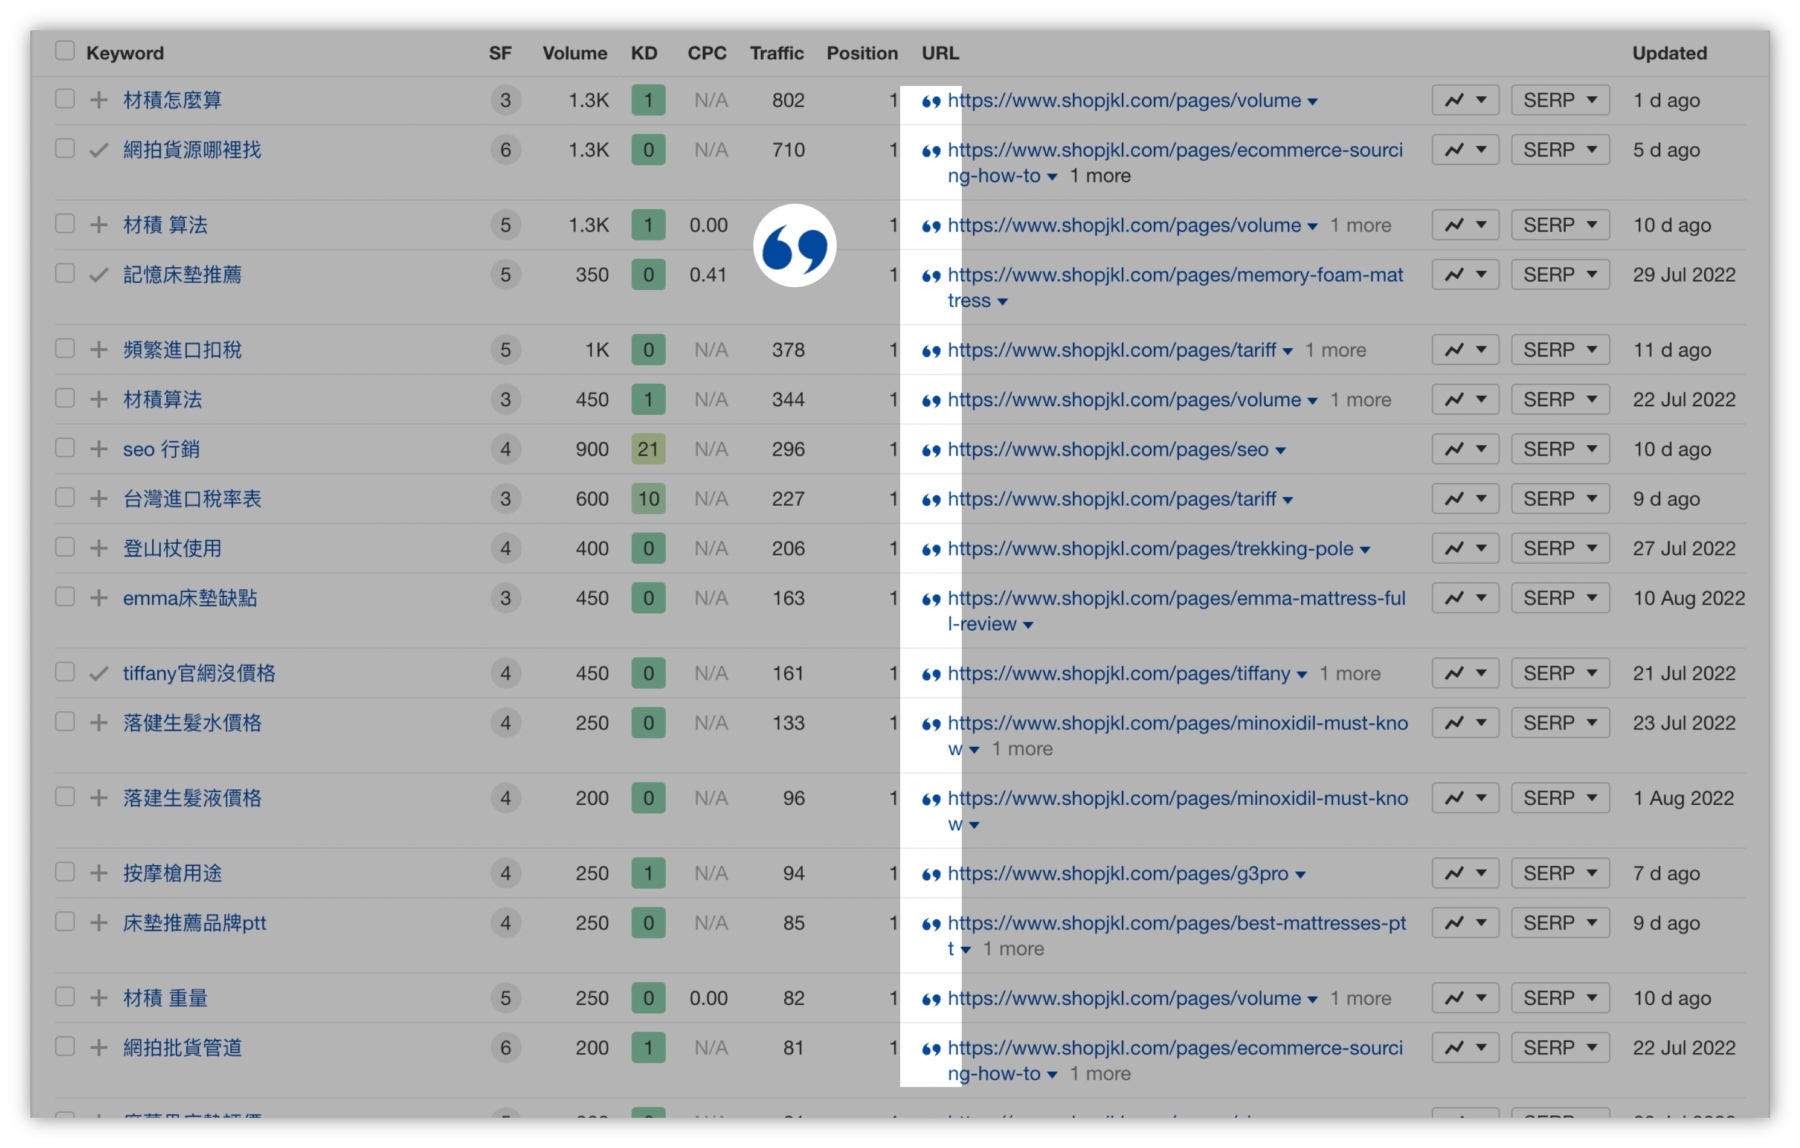
Task: Sort by the Traffic column header
Action: pyautogui.click(x=776, y=53)
